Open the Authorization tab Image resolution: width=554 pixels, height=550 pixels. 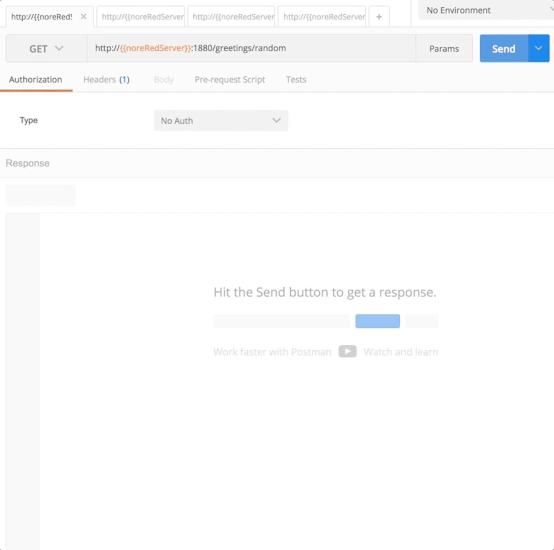[36, 79]
